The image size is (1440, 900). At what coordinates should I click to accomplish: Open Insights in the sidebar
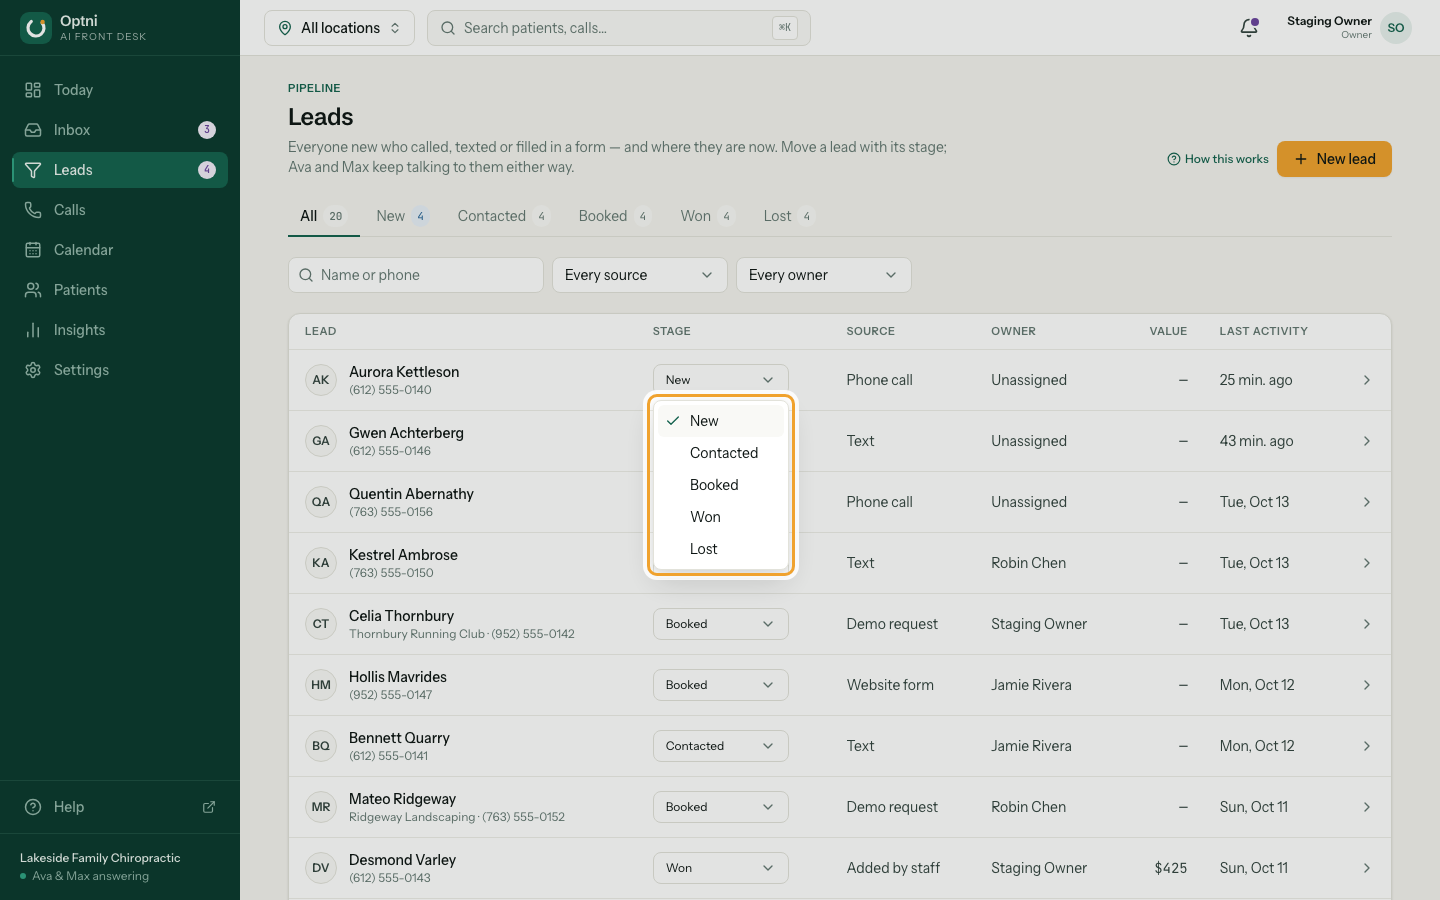coord(120,330)
